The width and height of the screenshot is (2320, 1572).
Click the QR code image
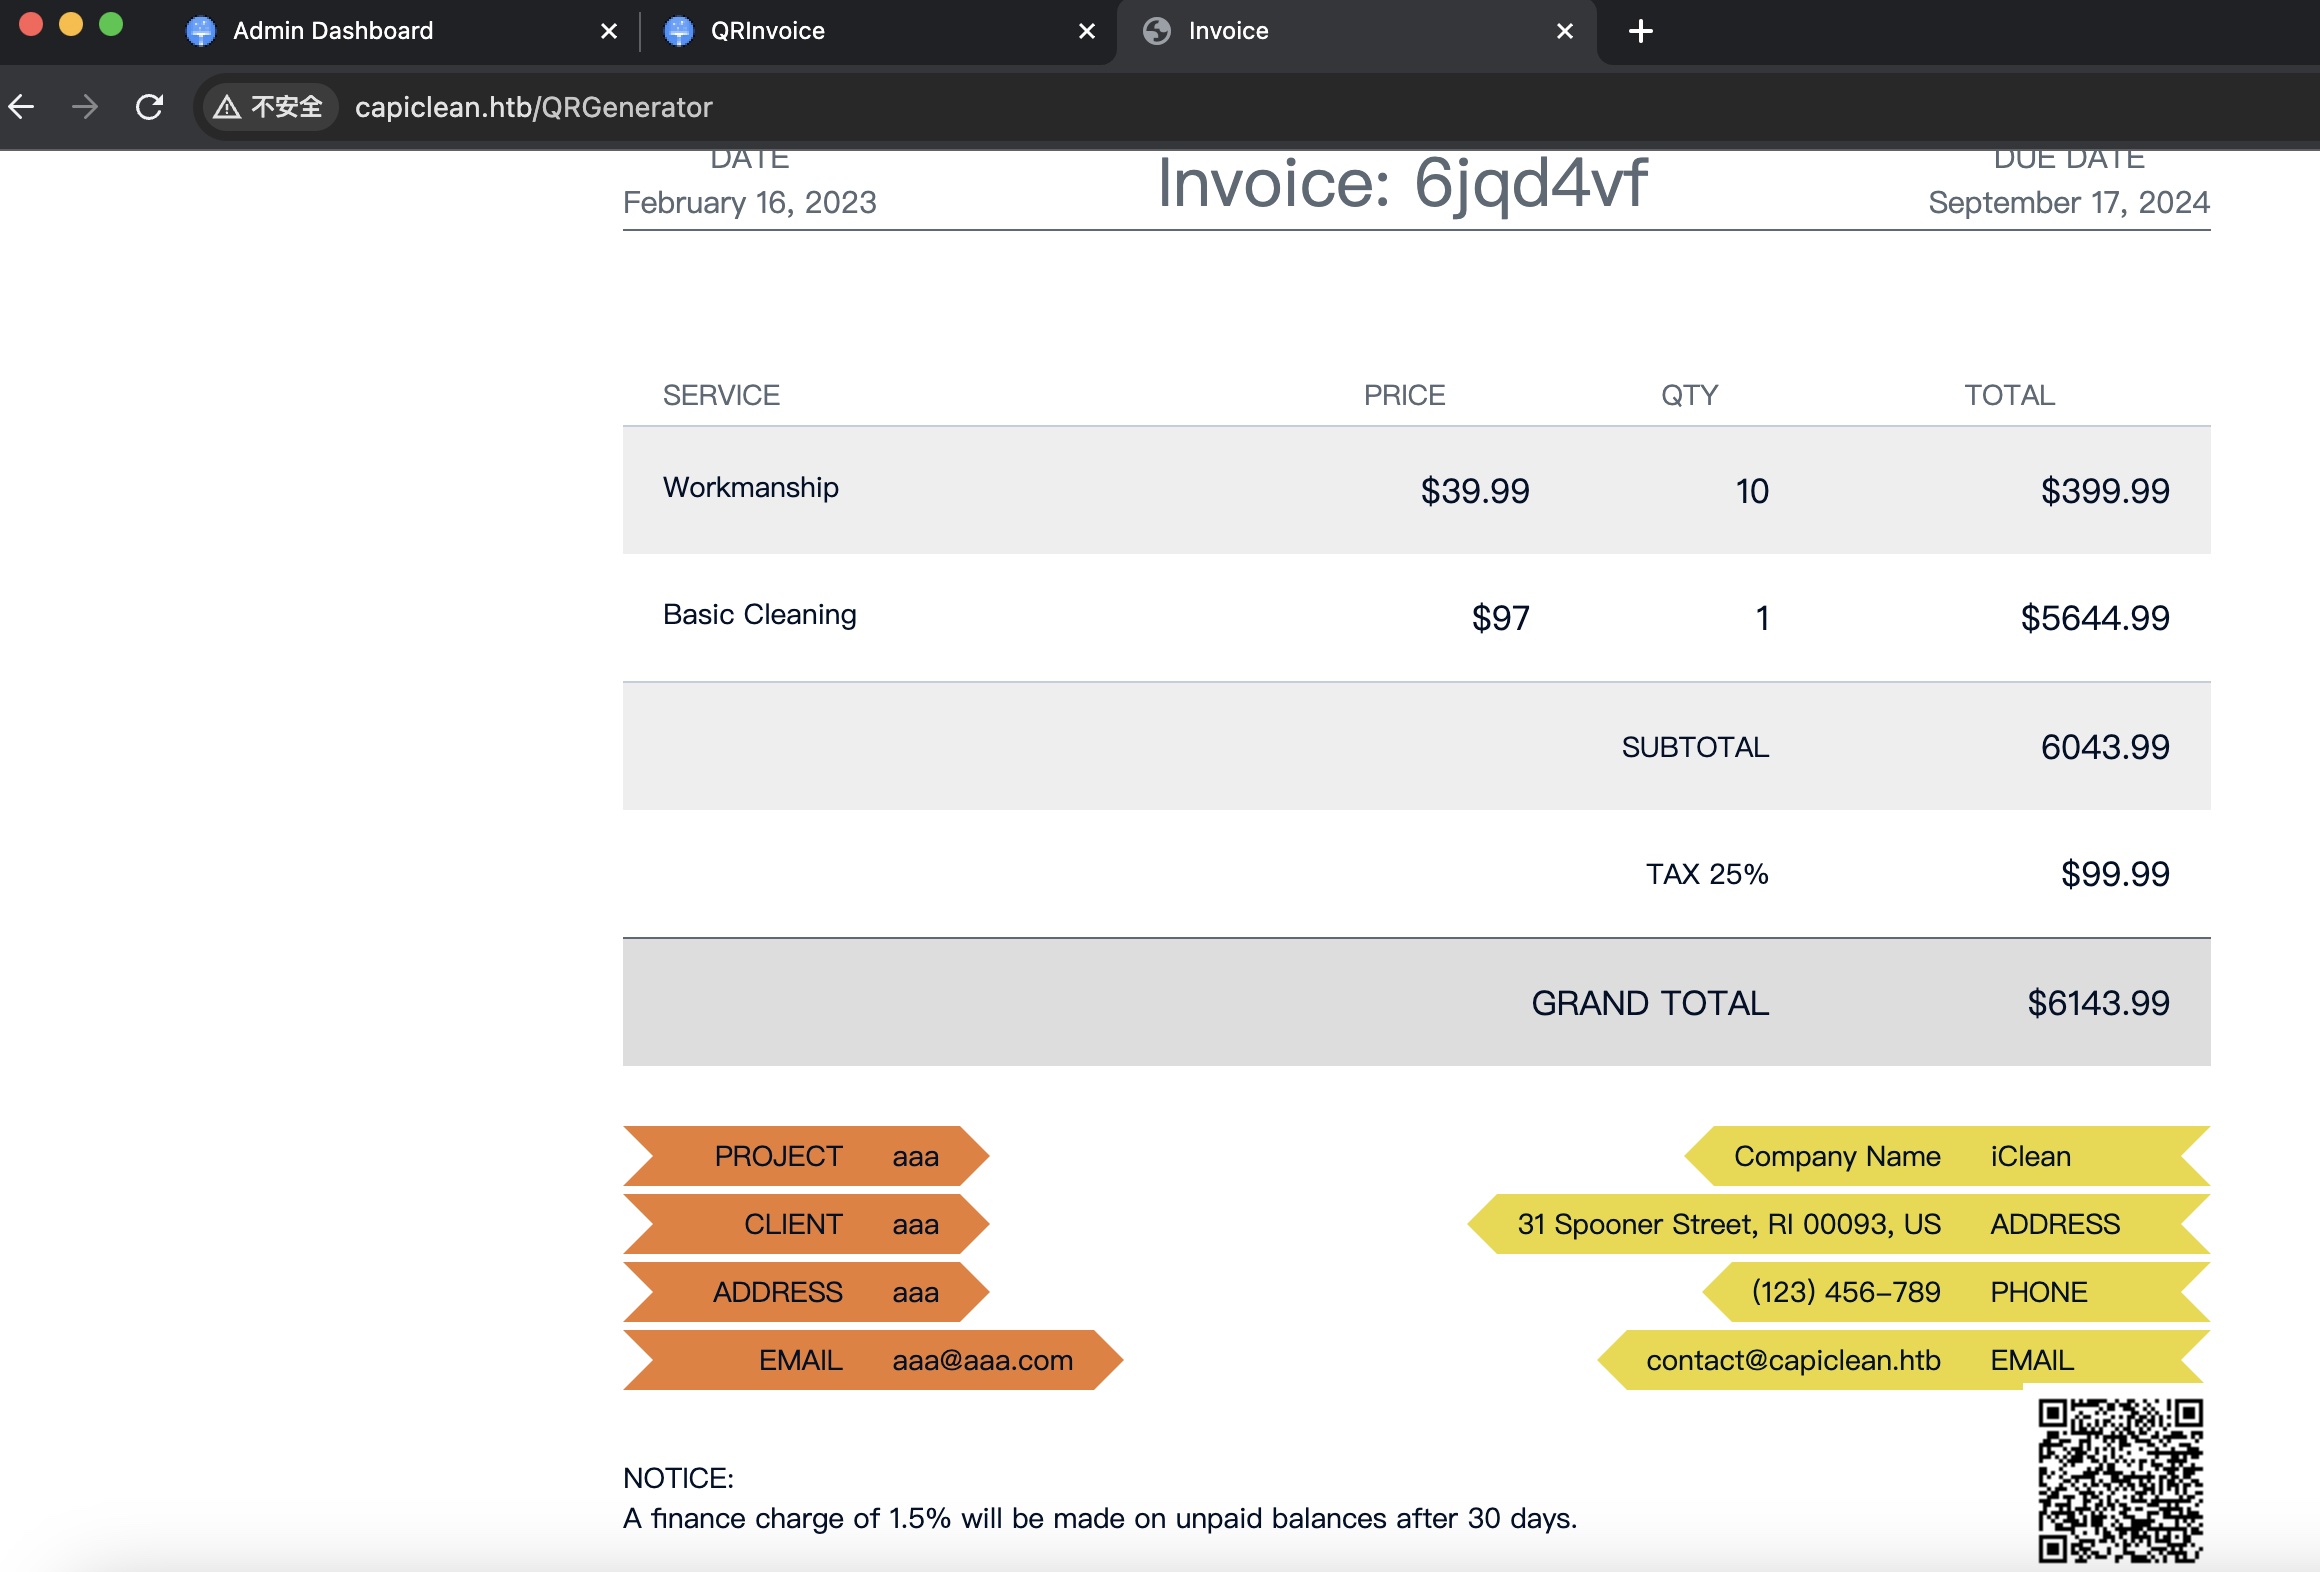pos(2120,1480)
